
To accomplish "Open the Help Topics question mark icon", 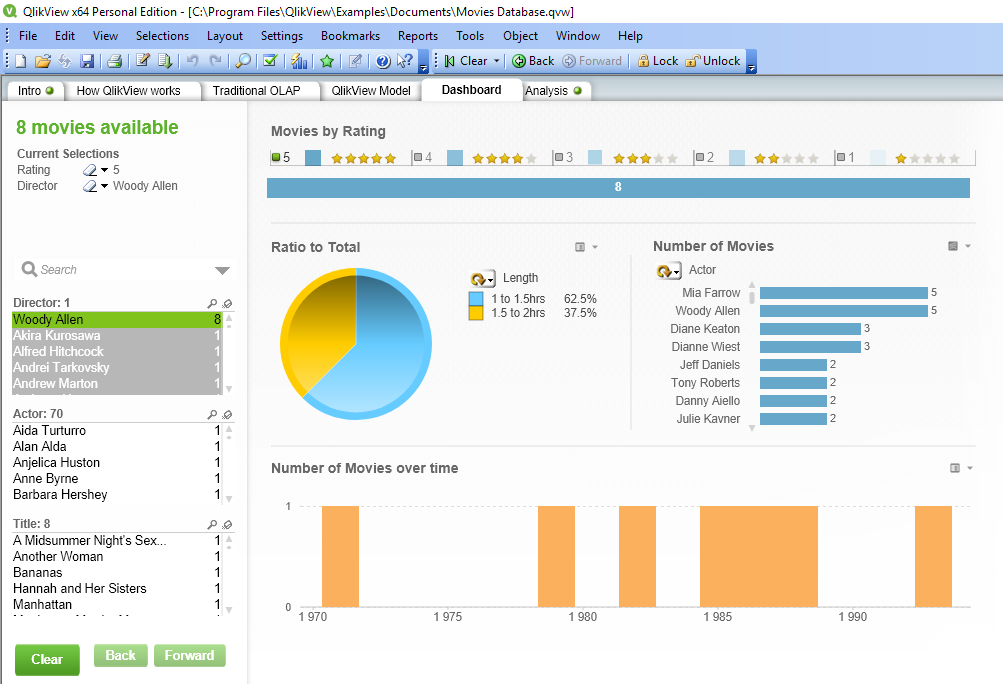I will tap(383, 61).
